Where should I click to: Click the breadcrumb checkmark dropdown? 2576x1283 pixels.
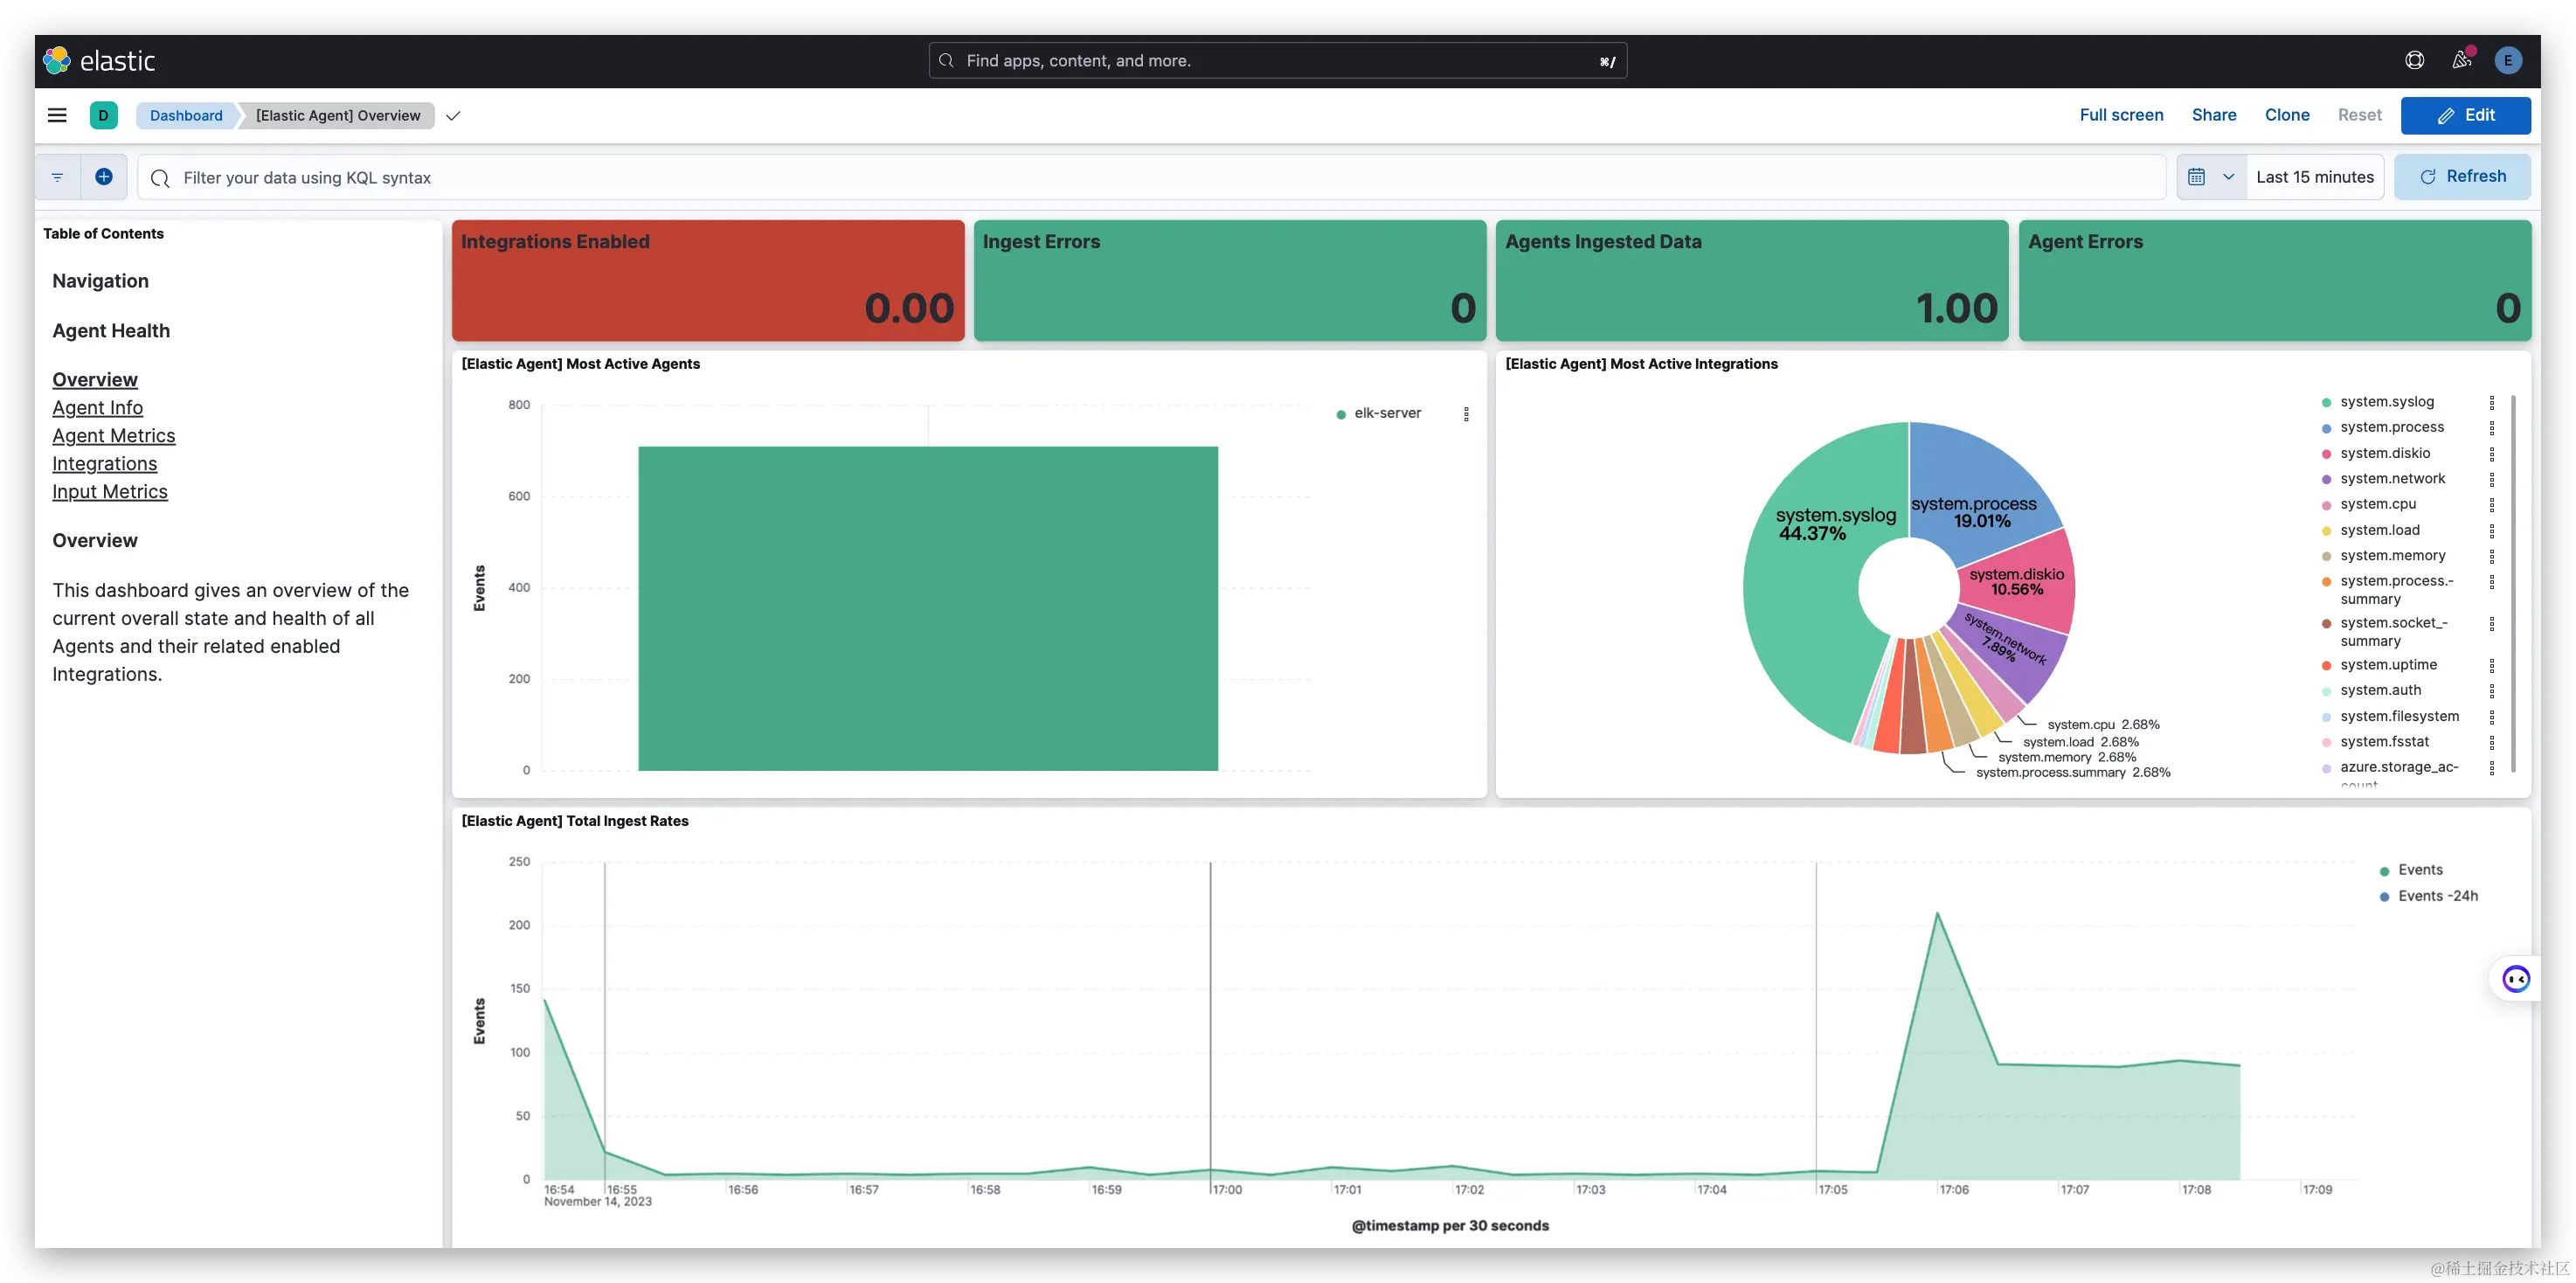(x=453, y=116)
